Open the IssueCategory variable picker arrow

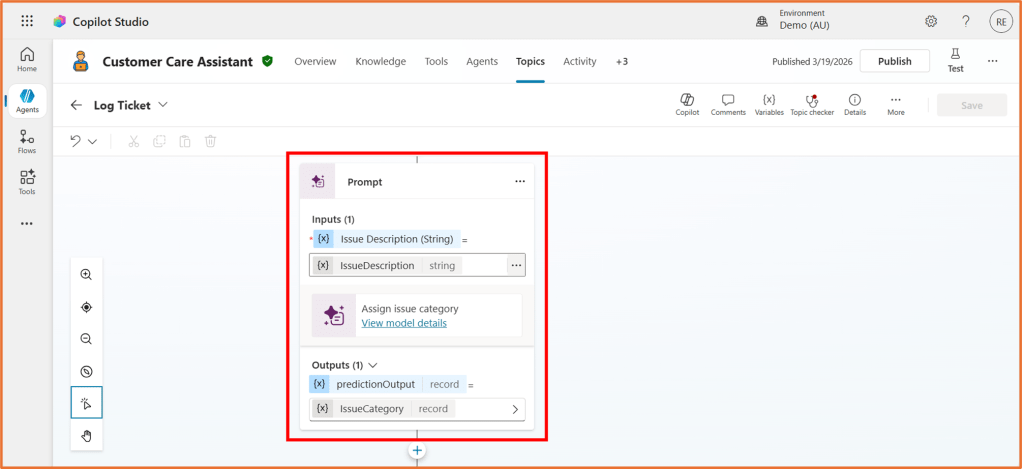click(x=515, y=410)
